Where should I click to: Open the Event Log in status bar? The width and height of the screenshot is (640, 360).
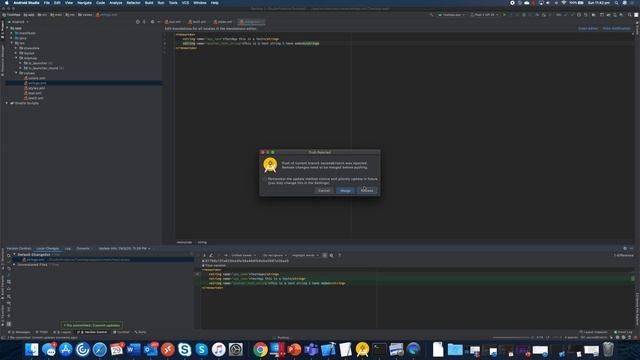point(623,332)
